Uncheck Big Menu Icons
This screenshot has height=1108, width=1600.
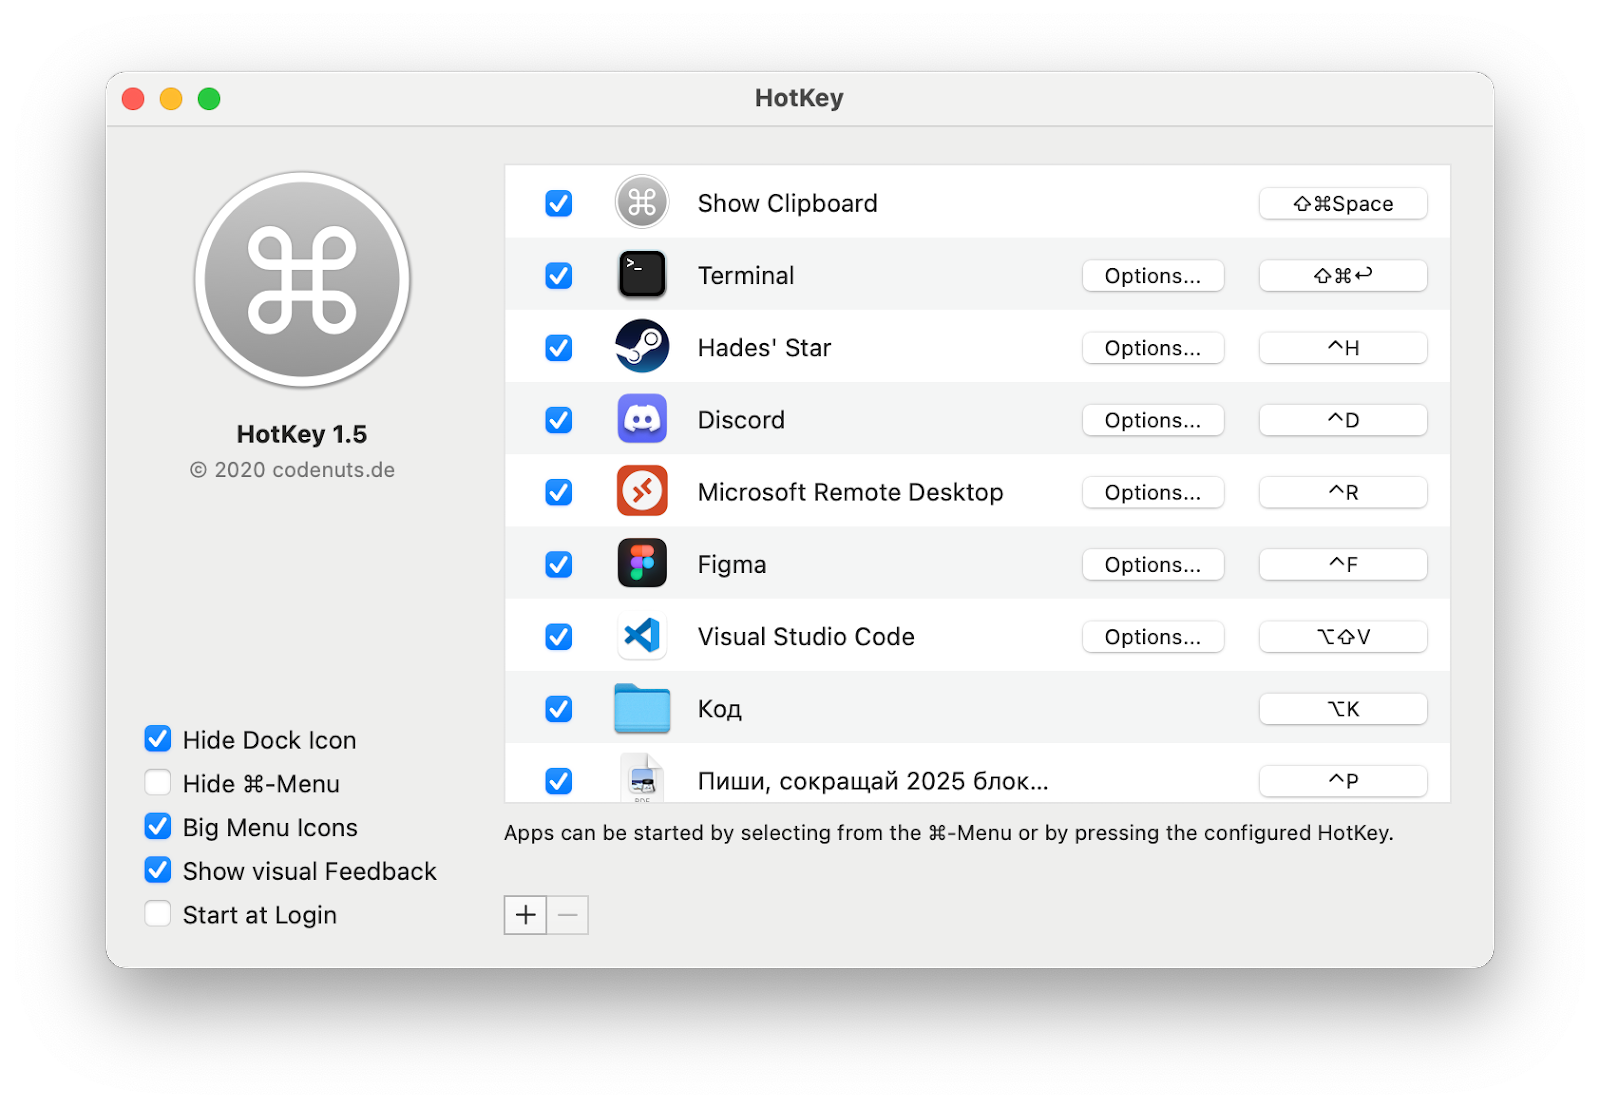tap(157, 826)
